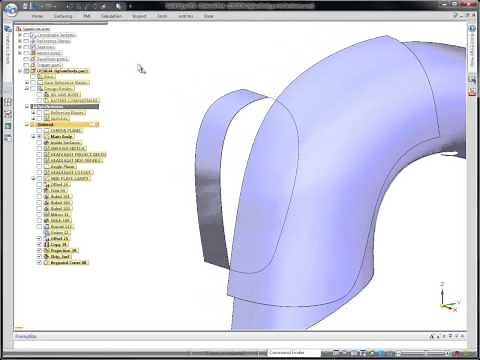Open the Home ribbon tab

[x=37, y=16]
